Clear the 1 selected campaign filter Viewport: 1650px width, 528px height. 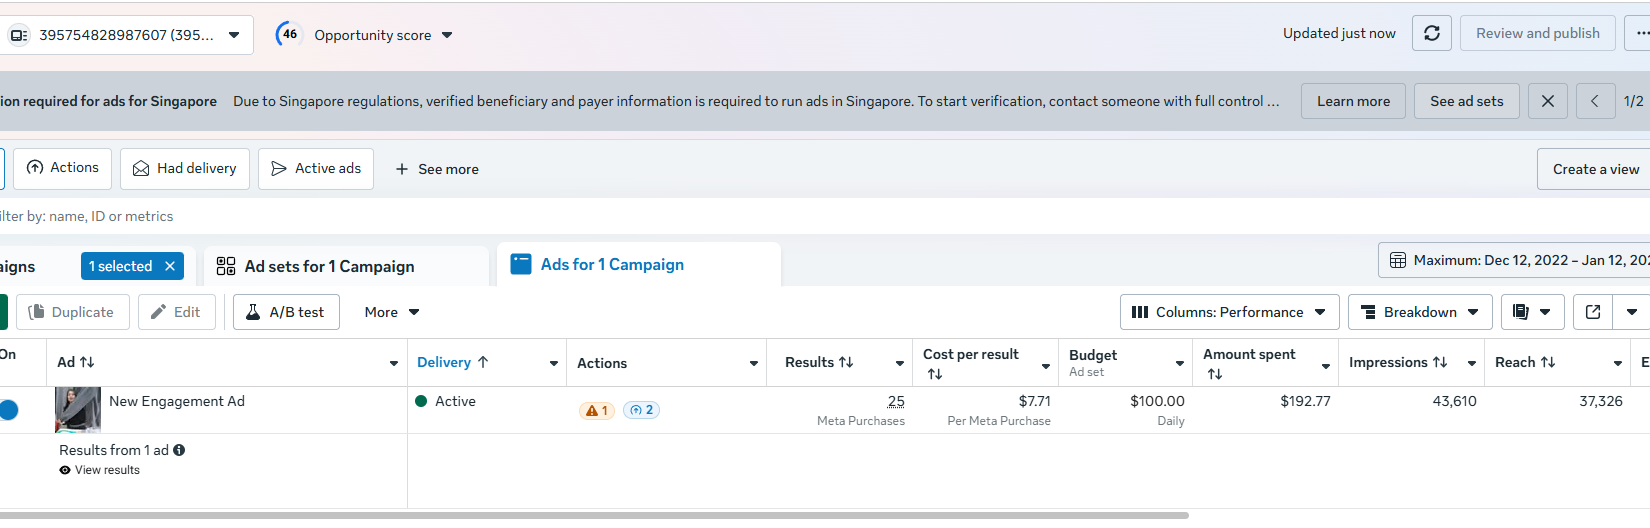[170, 266]
